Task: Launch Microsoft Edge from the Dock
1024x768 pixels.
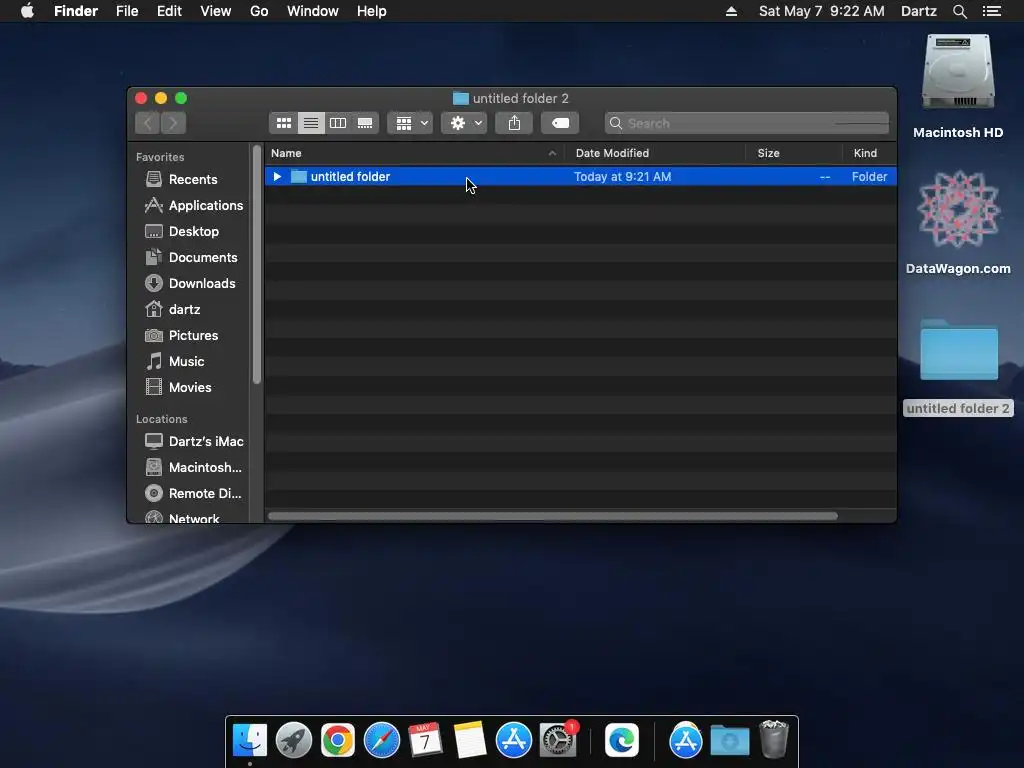Action: tap(621, 740)
